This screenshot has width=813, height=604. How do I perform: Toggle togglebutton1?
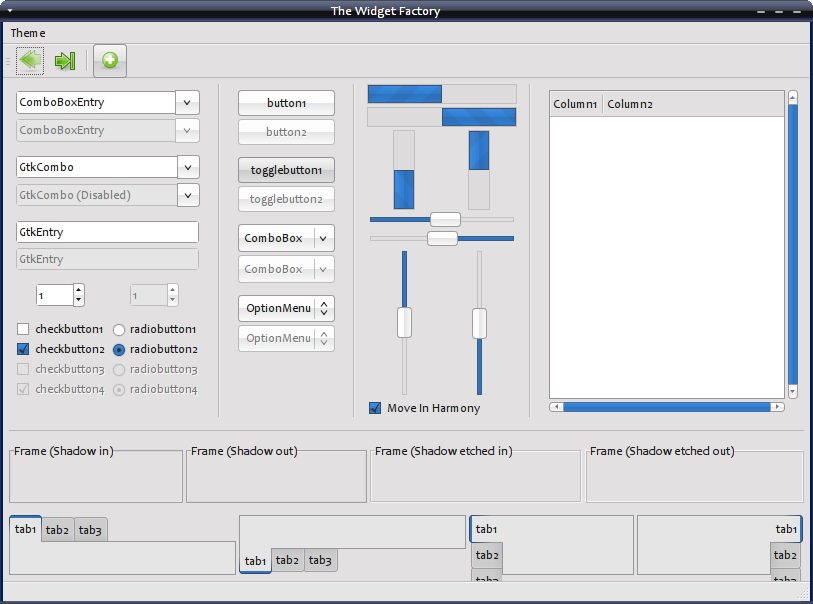[286, 170]
